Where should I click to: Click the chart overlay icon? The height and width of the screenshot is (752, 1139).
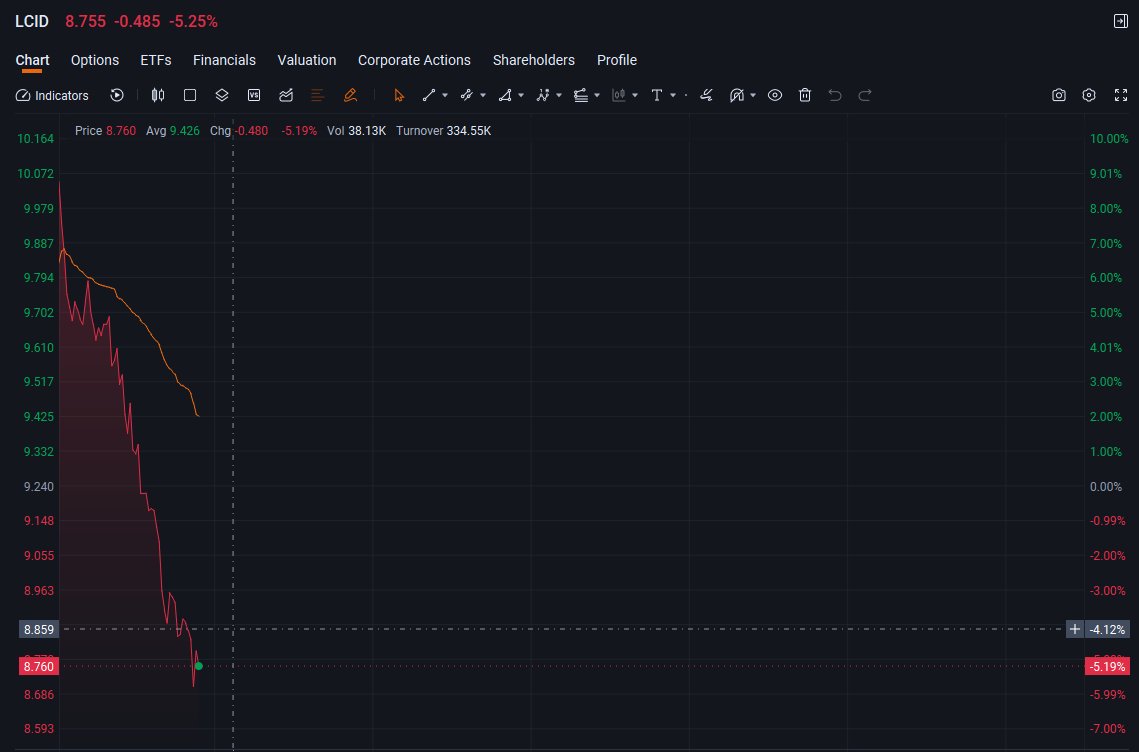pyautogui.click(x=286, y=95)
